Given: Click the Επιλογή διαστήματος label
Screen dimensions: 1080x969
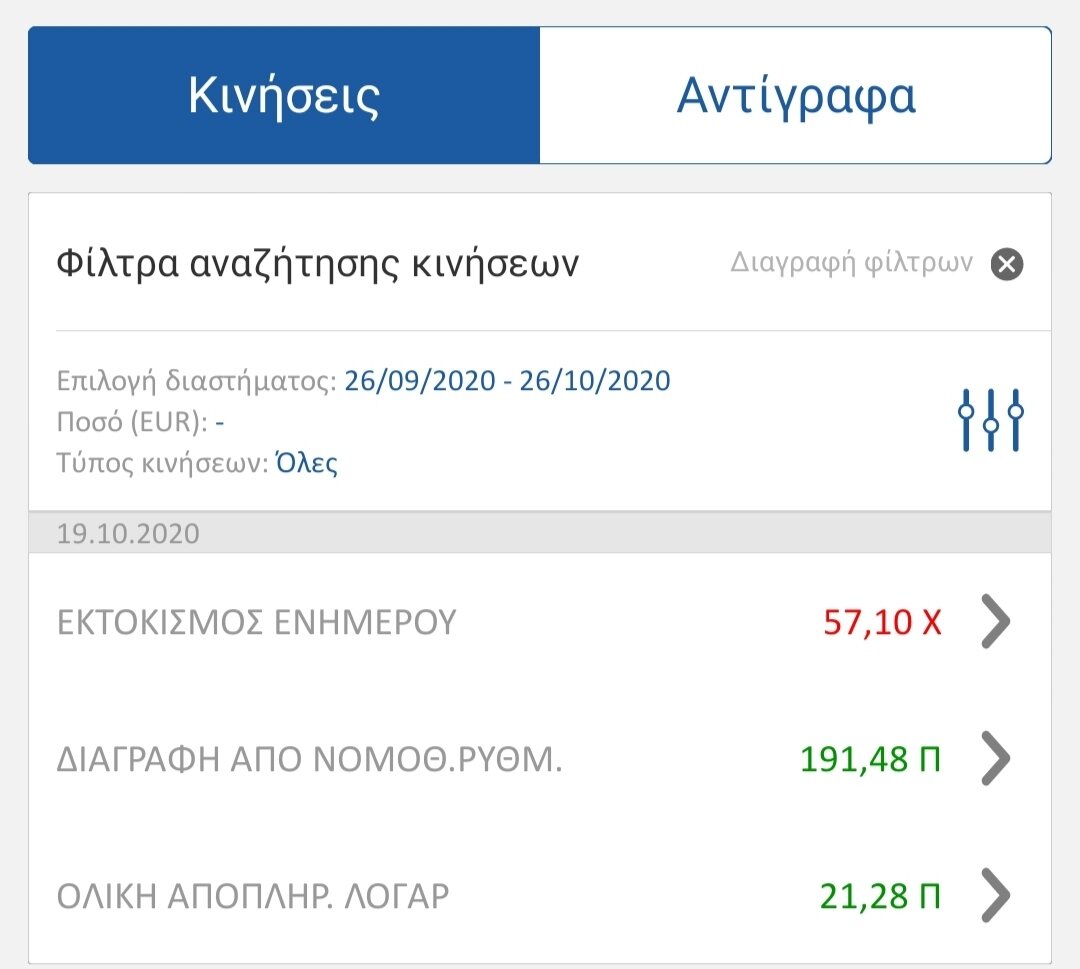Looking at the screenshot, I should [196, 381].
